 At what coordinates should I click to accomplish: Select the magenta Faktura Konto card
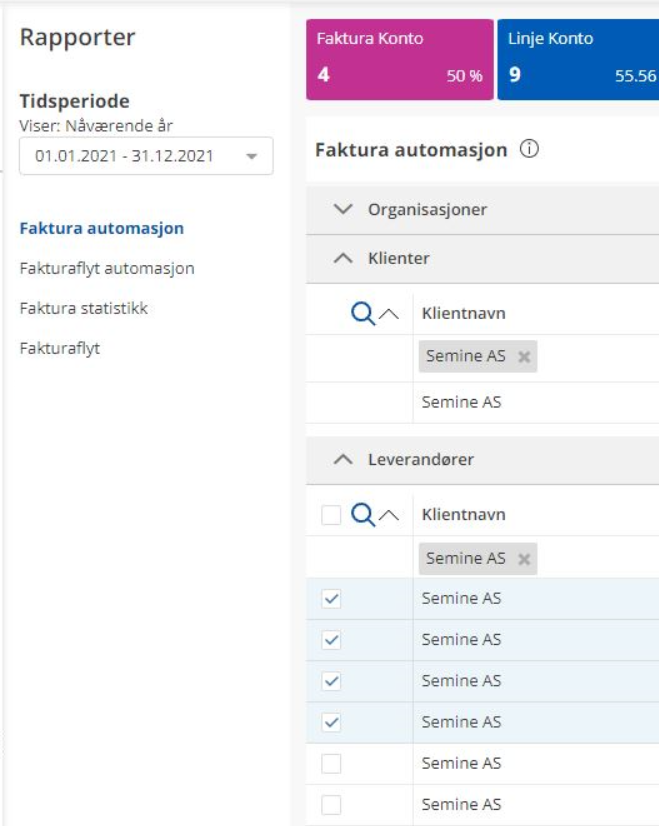pyautogui.click(x=399, y=59)
